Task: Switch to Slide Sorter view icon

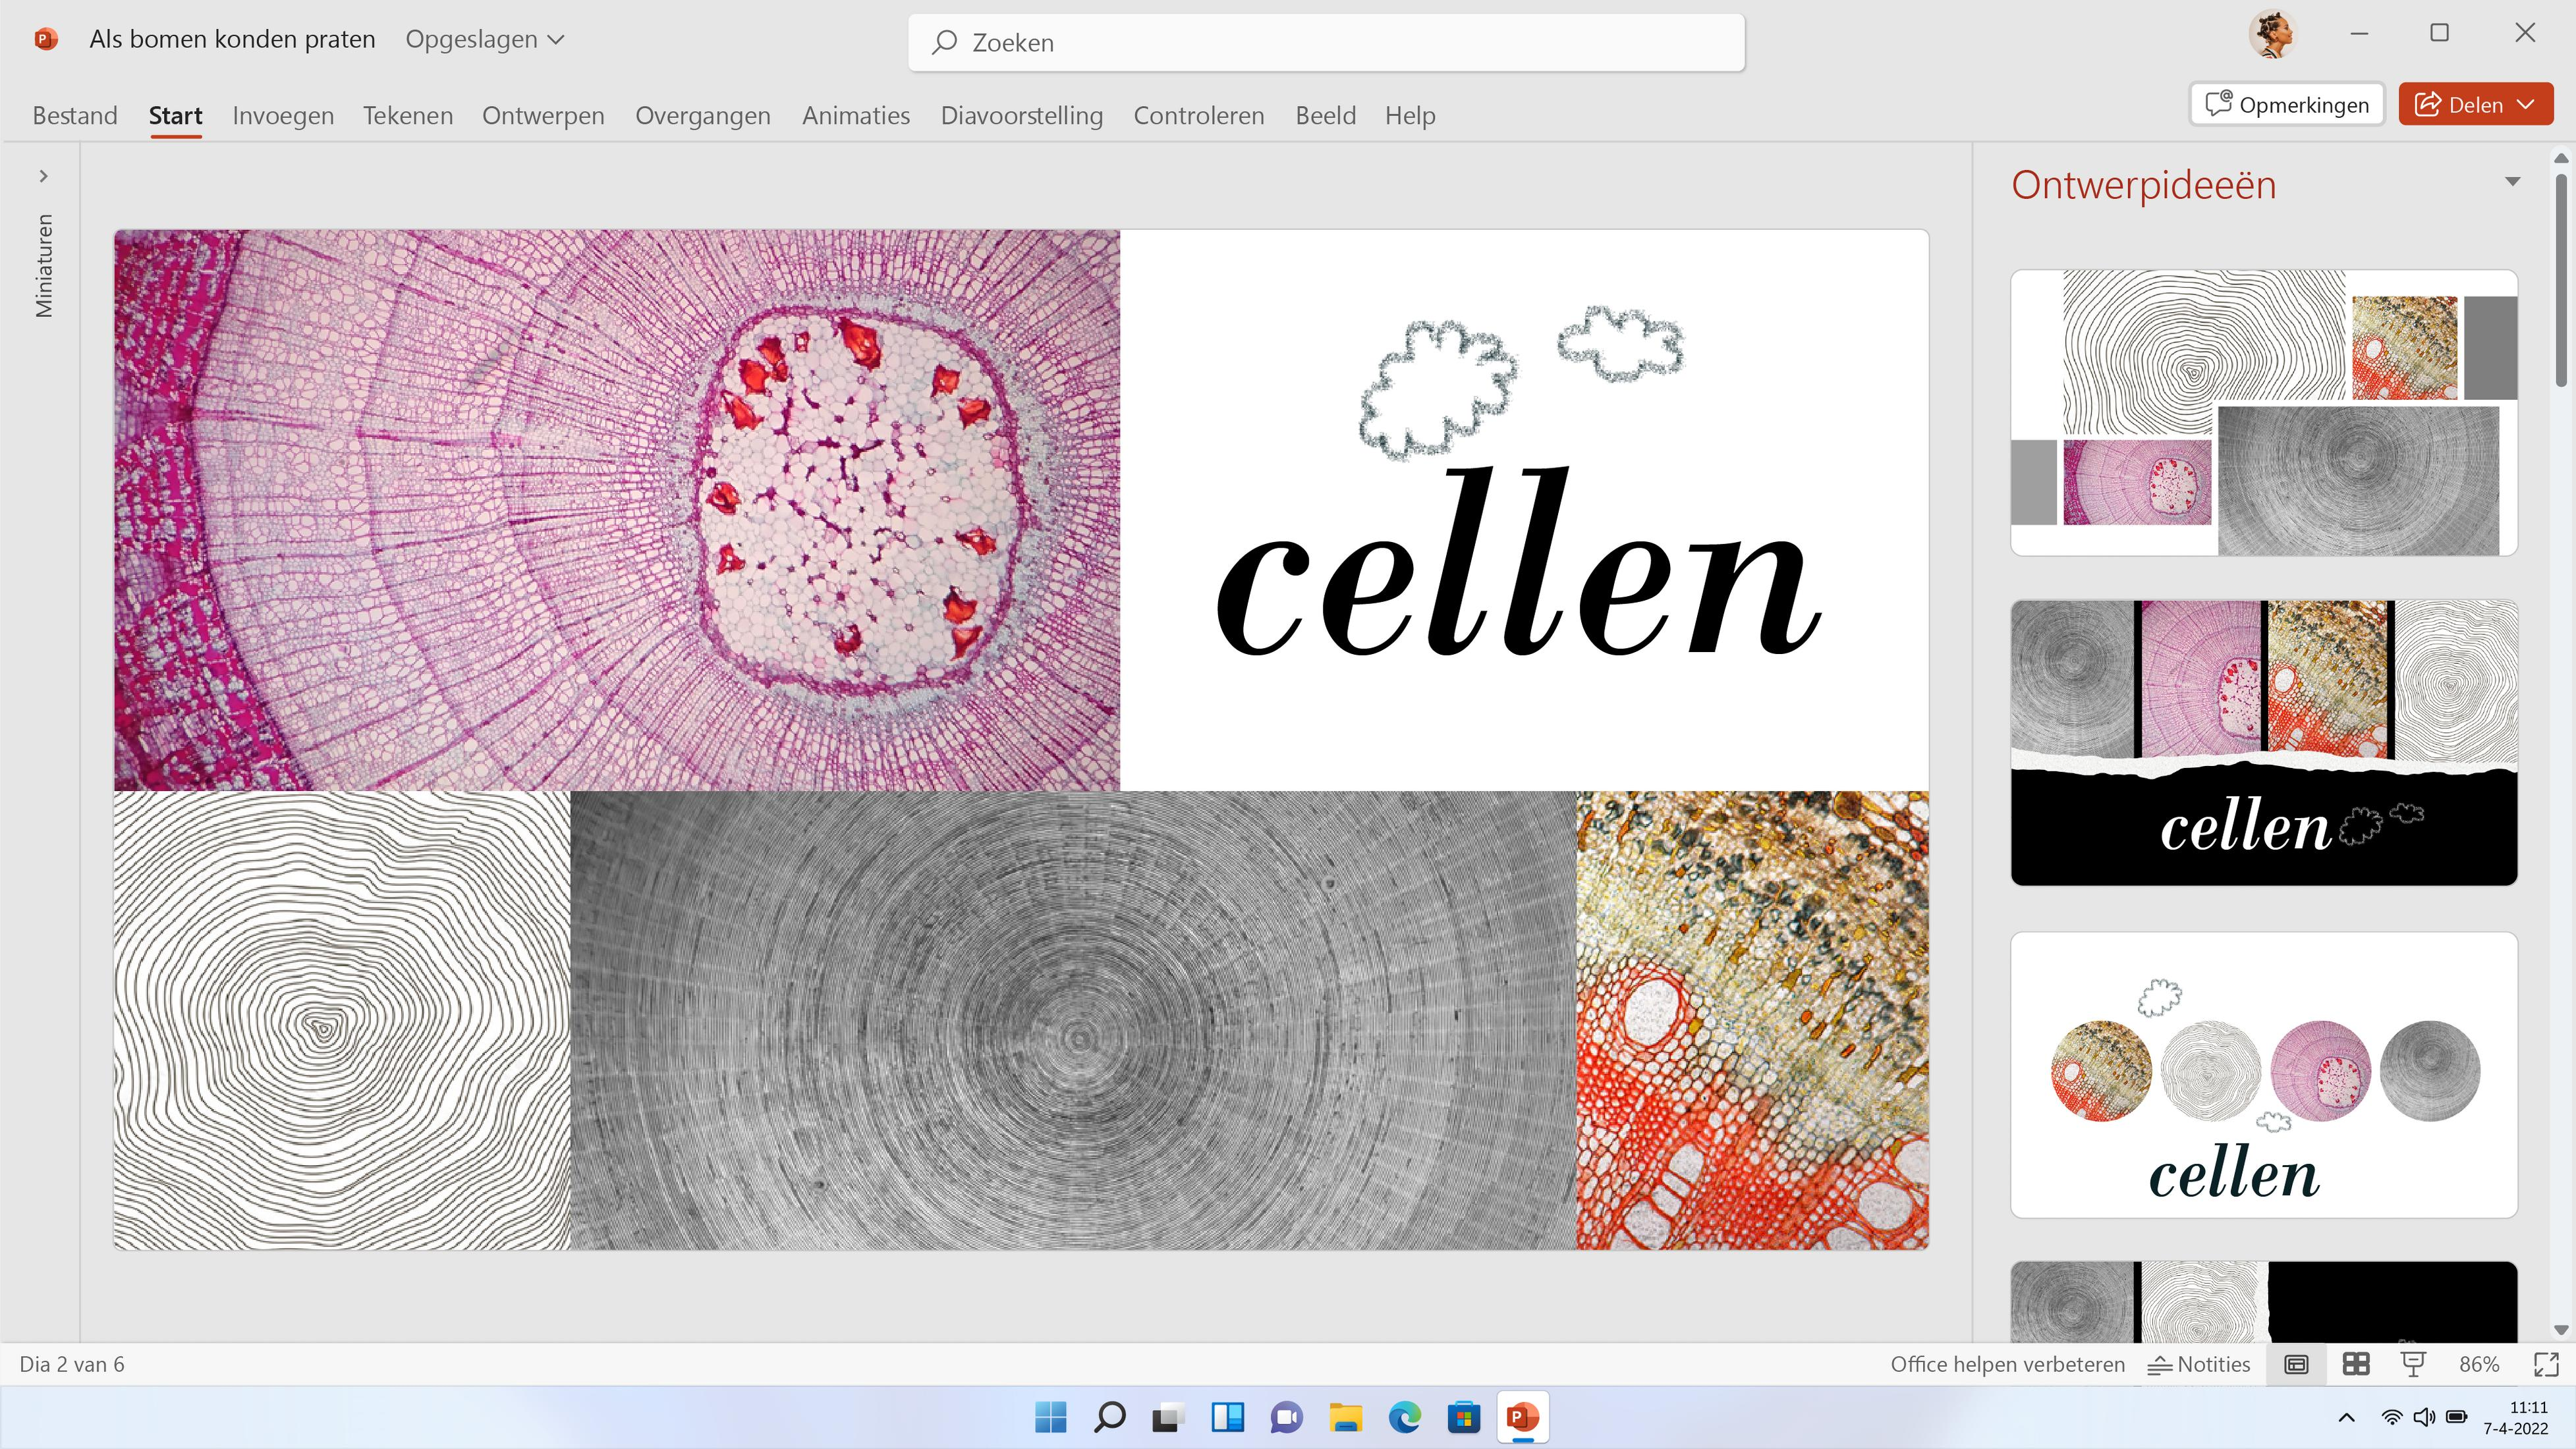Action: (x=2356, y=1364)
